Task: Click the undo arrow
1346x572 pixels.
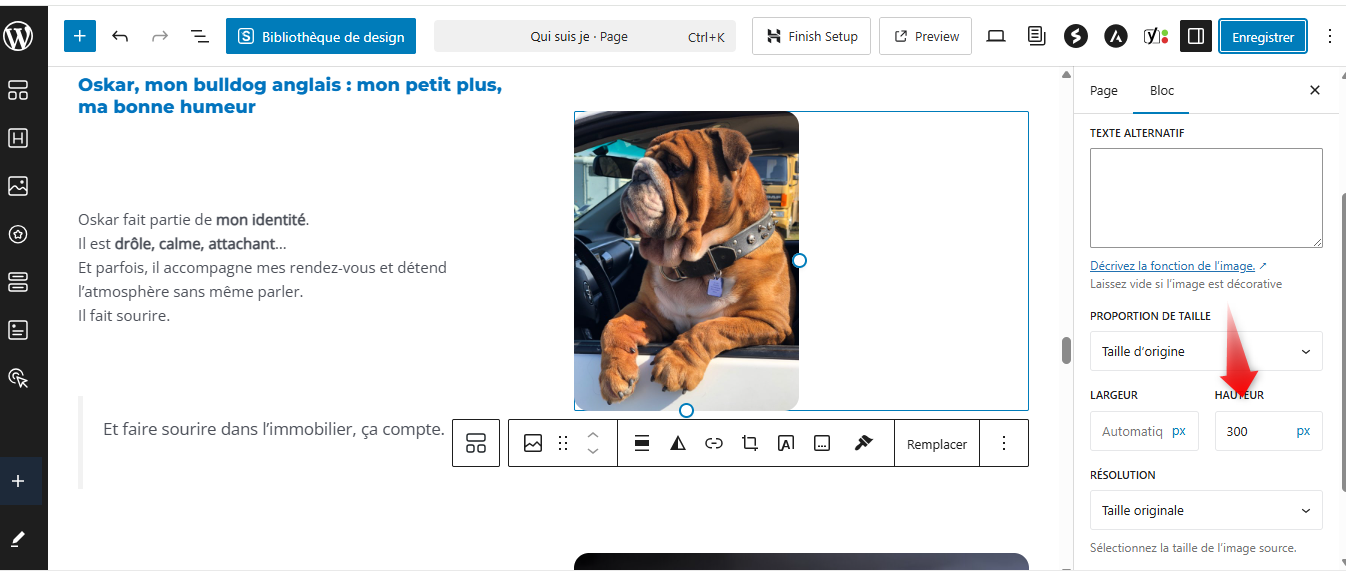Action: coord(120,36)
